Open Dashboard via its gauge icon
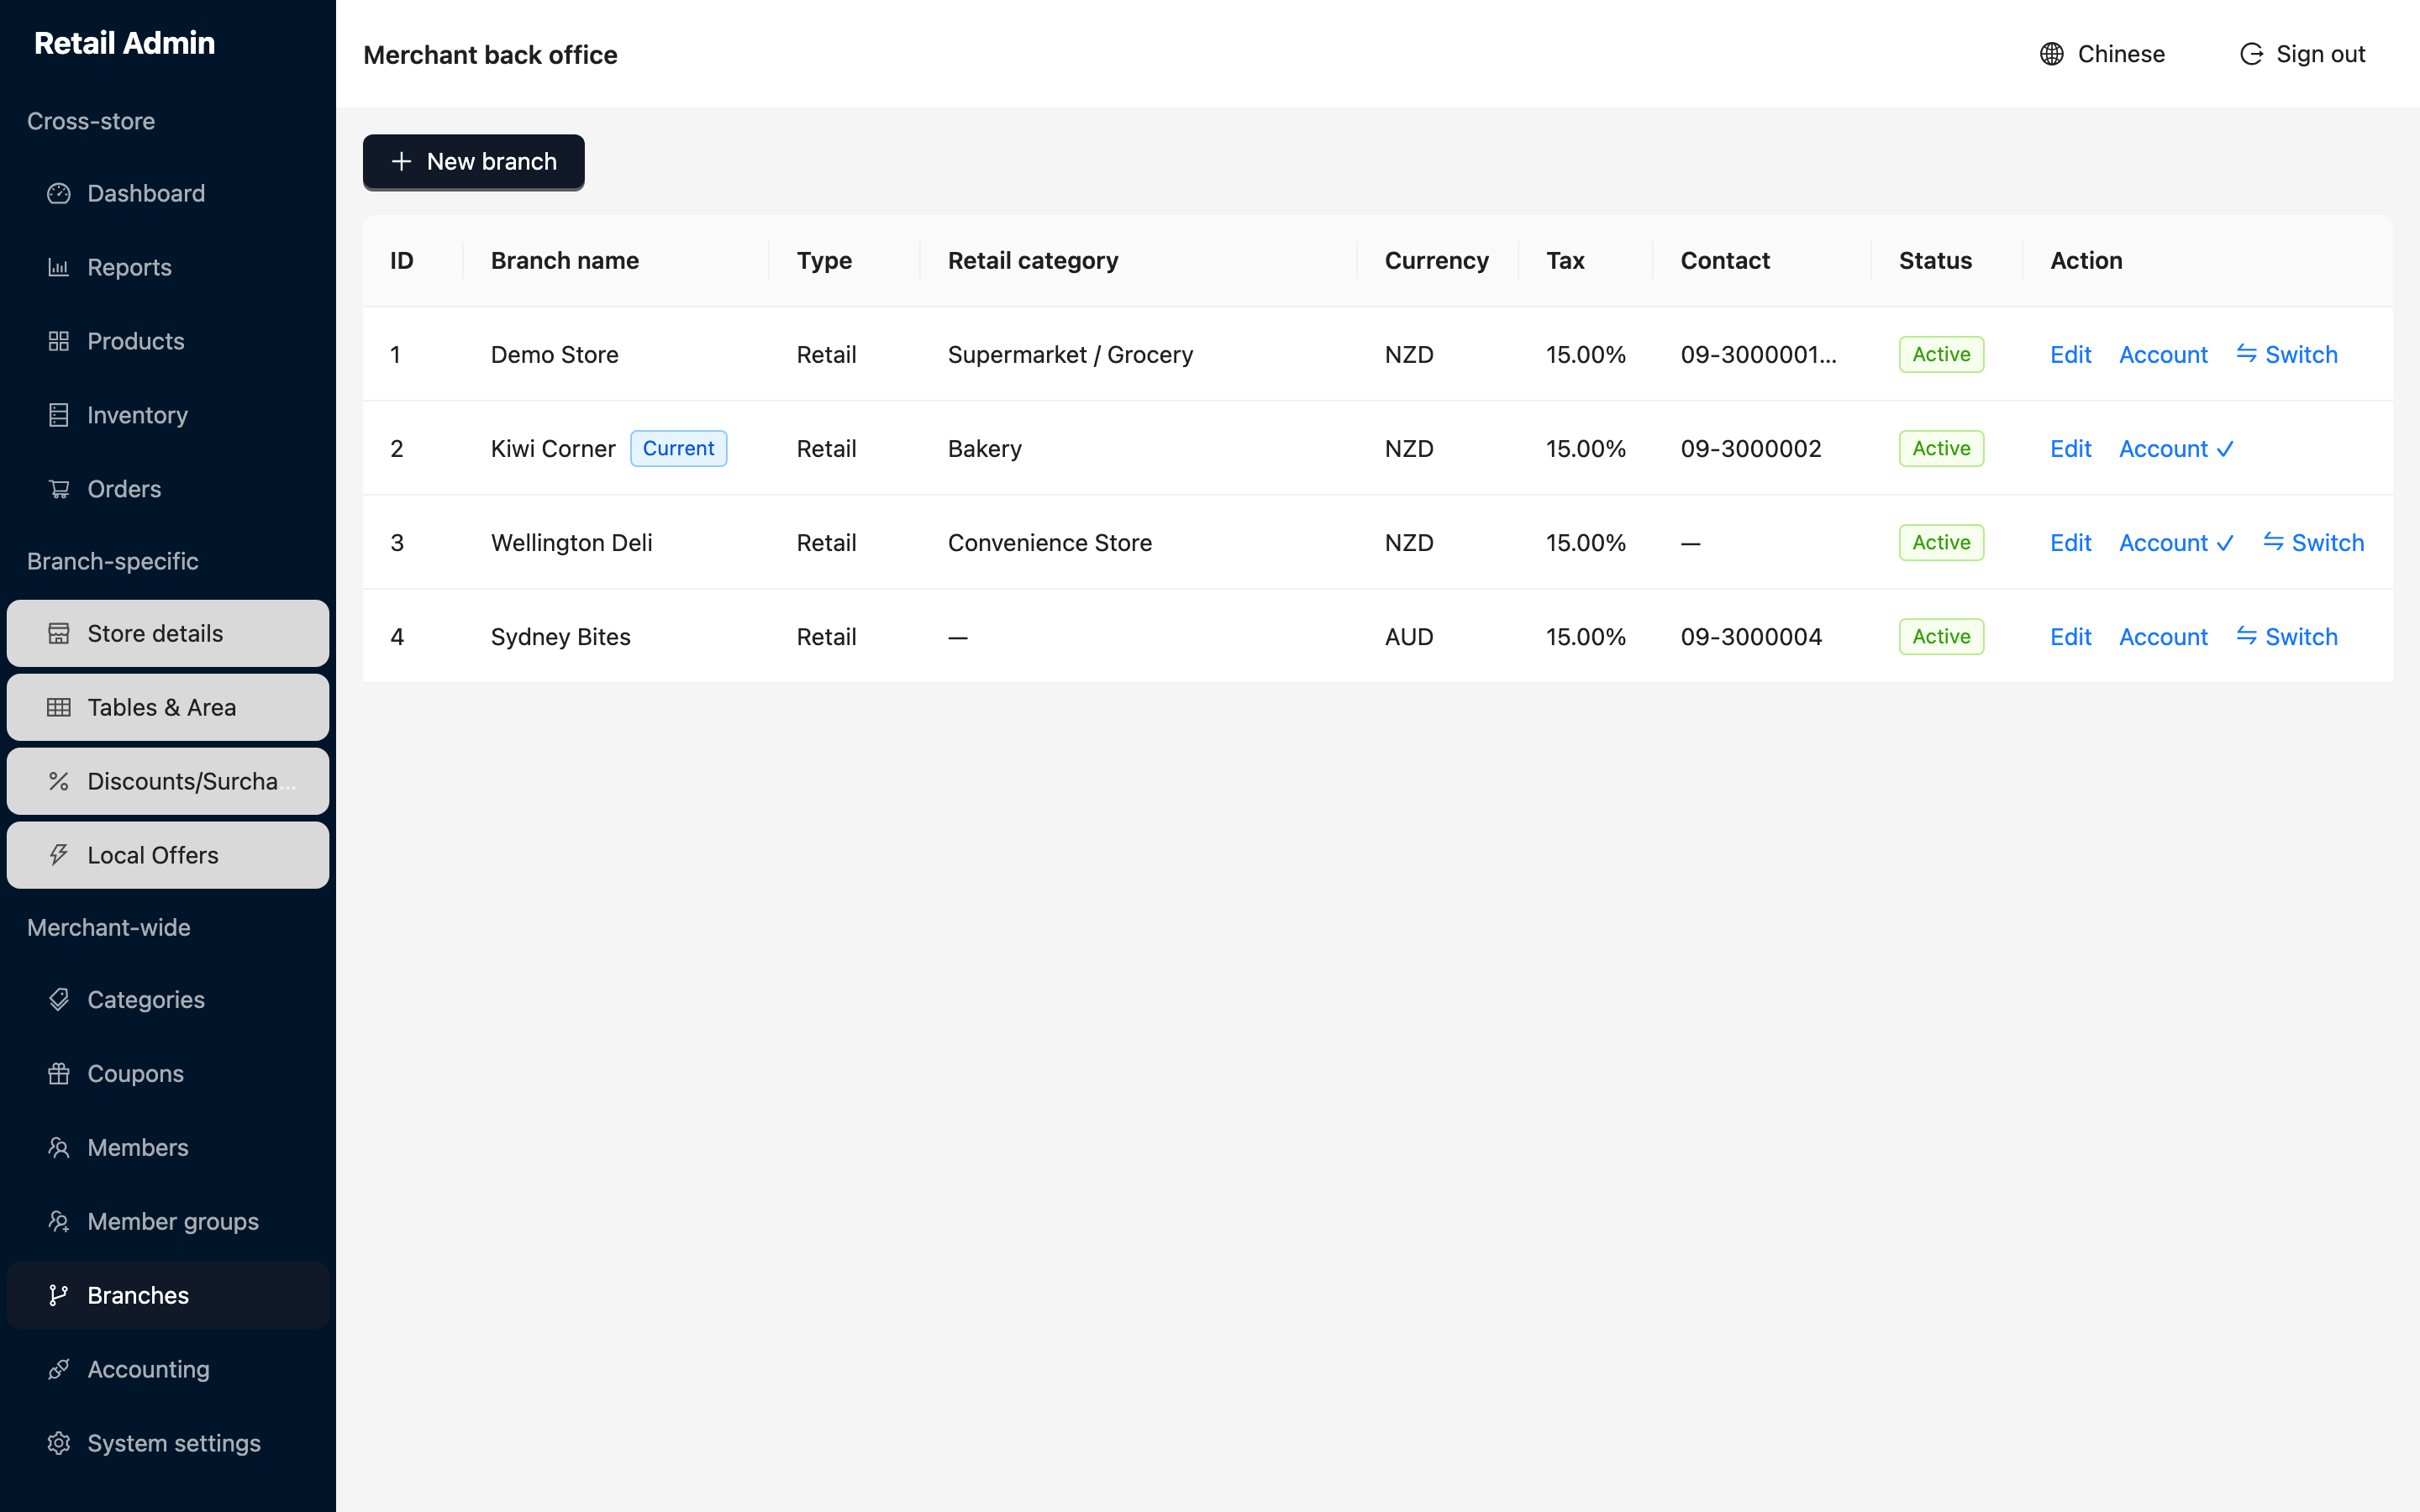The image size is (2420, 1512). coord(59,193)
